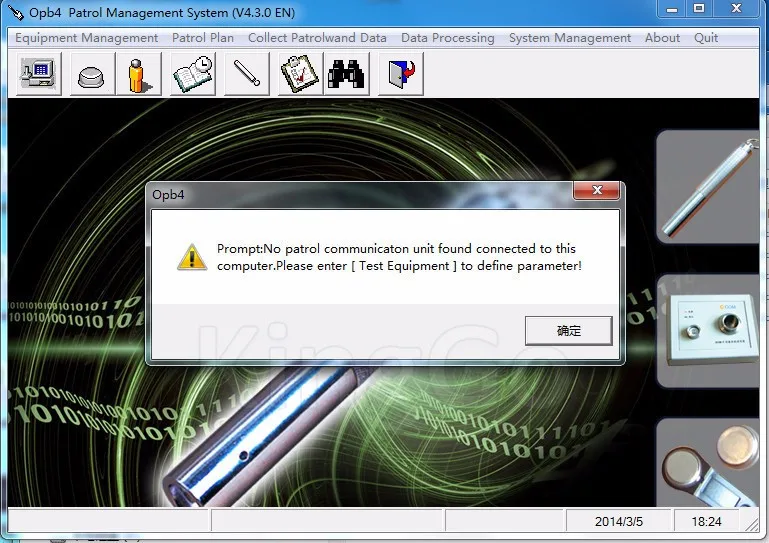
Task: Click the checkpoint button toolbar icon
Action: click(x=93, y=74)
